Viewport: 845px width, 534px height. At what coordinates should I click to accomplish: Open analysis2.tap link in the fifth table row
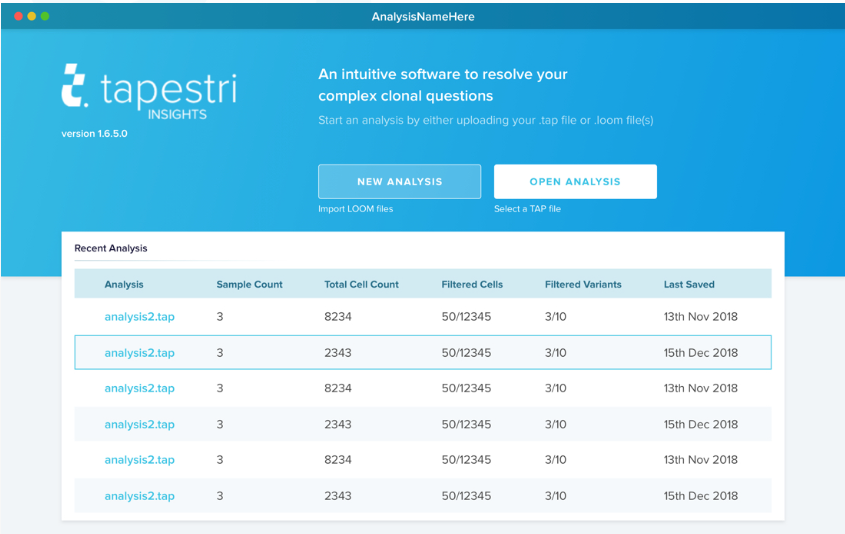[139, 460]
